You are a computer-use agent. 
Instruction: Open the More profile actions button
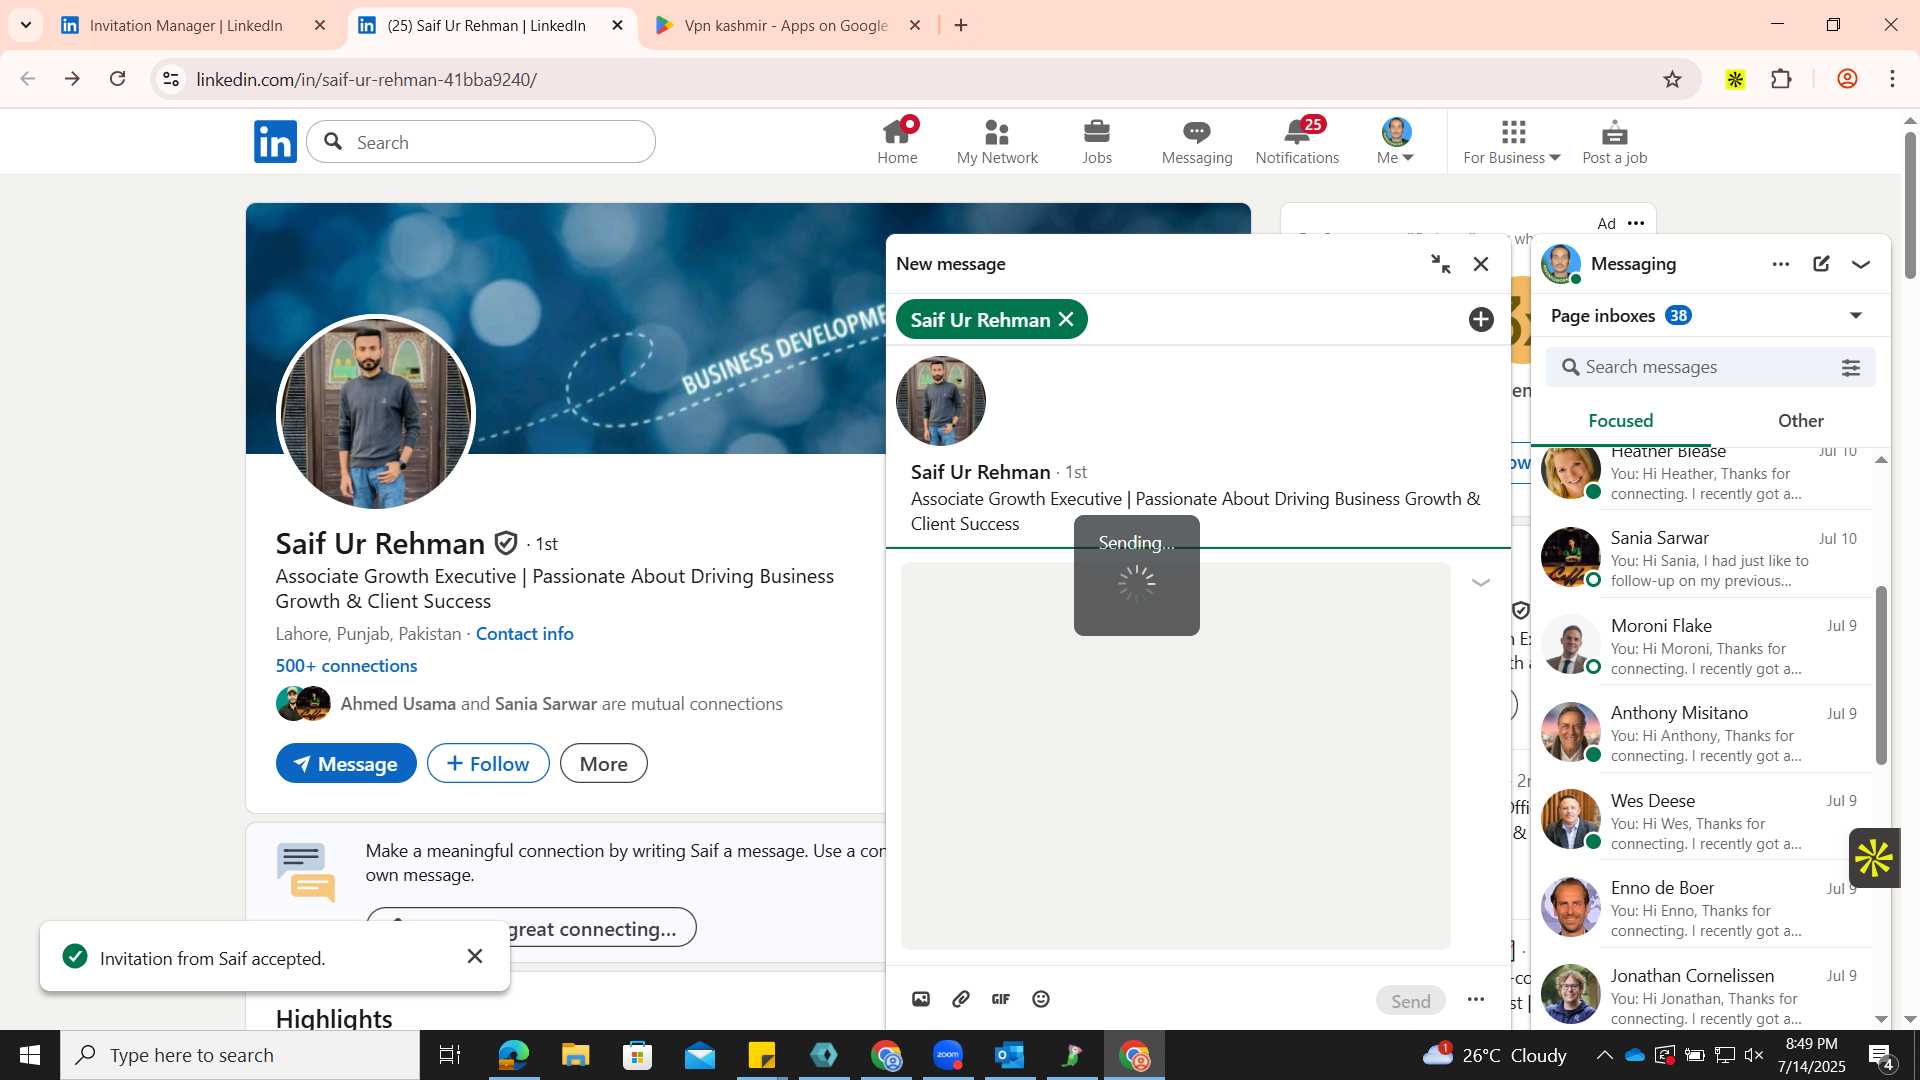pos(604,764)
